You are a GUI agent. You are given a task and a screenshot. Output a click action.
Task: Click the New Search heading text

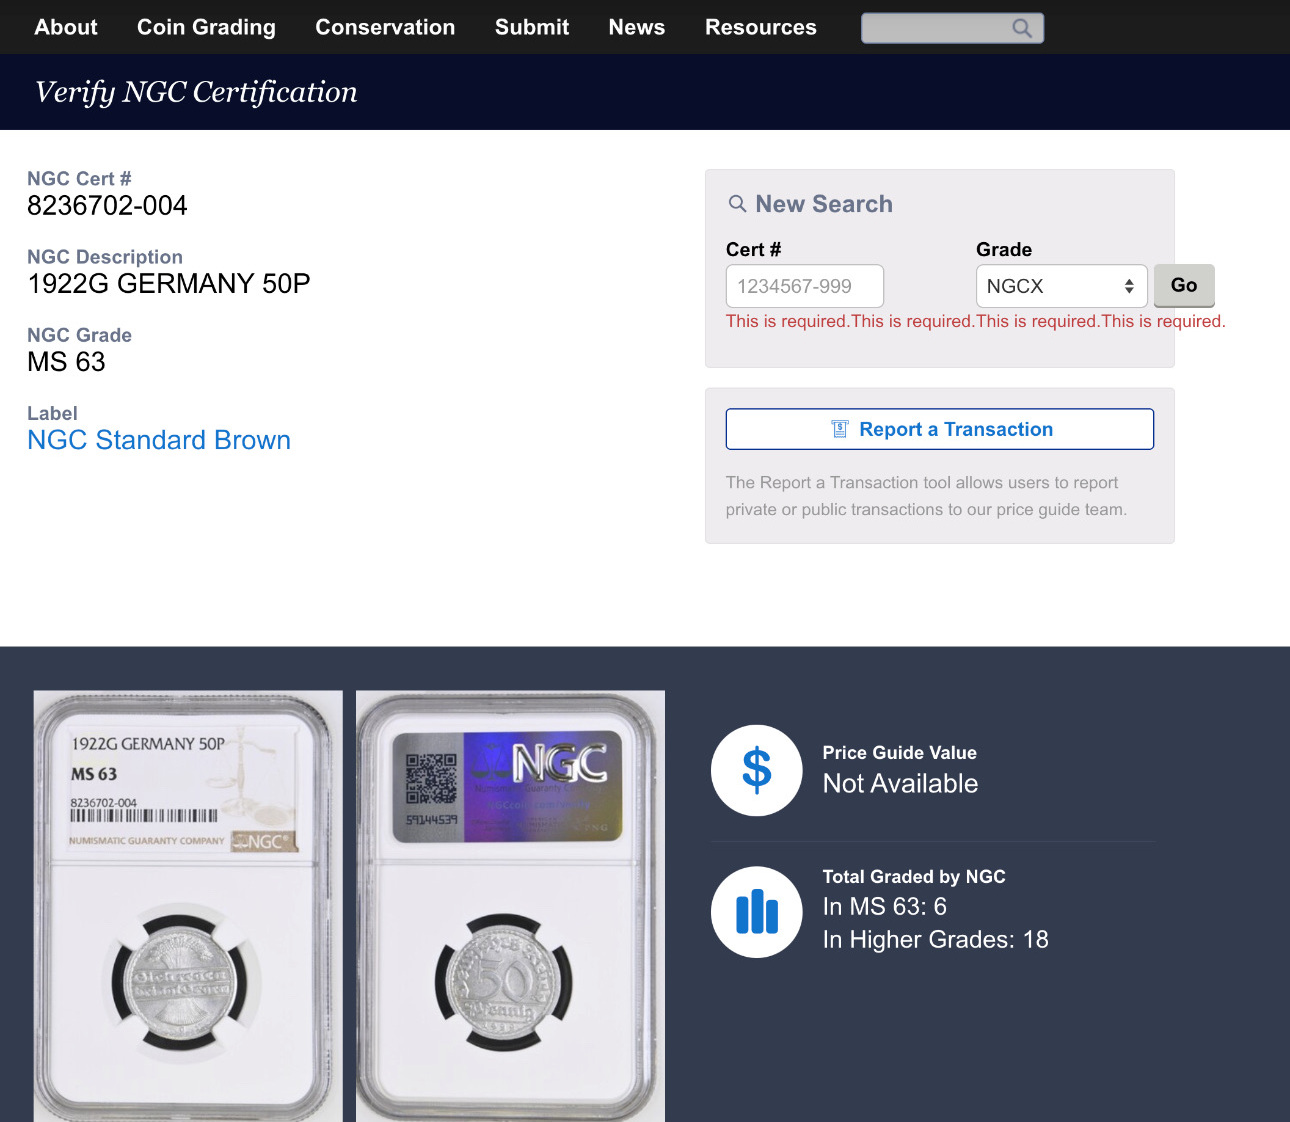[824, 204]
